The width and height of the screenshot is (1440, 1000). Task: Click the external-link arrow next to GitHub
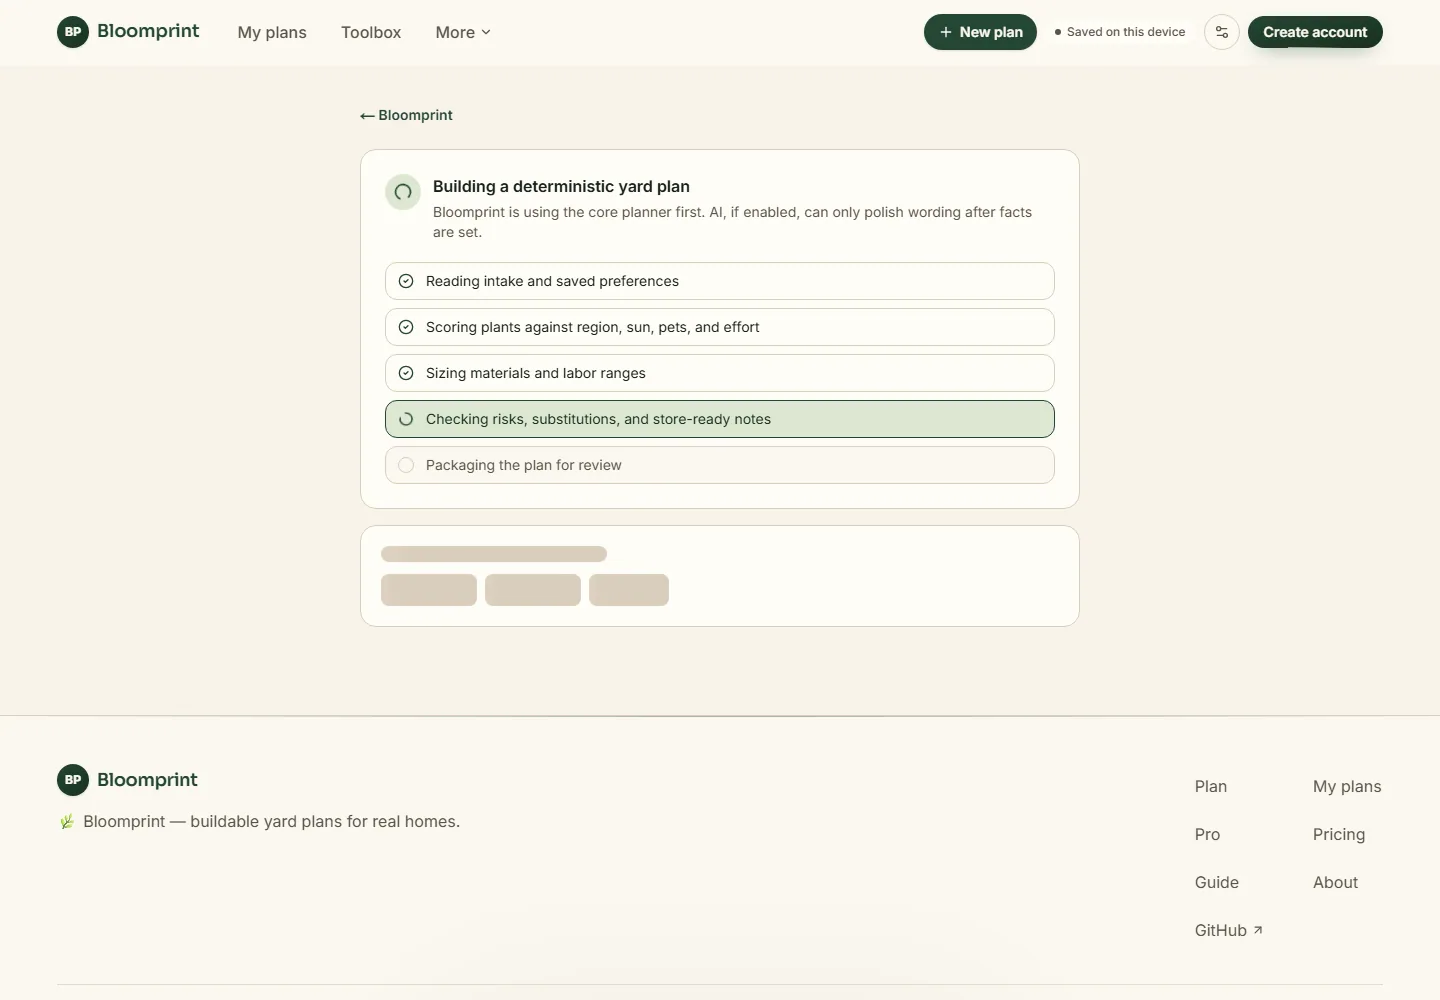point(1258,930)
